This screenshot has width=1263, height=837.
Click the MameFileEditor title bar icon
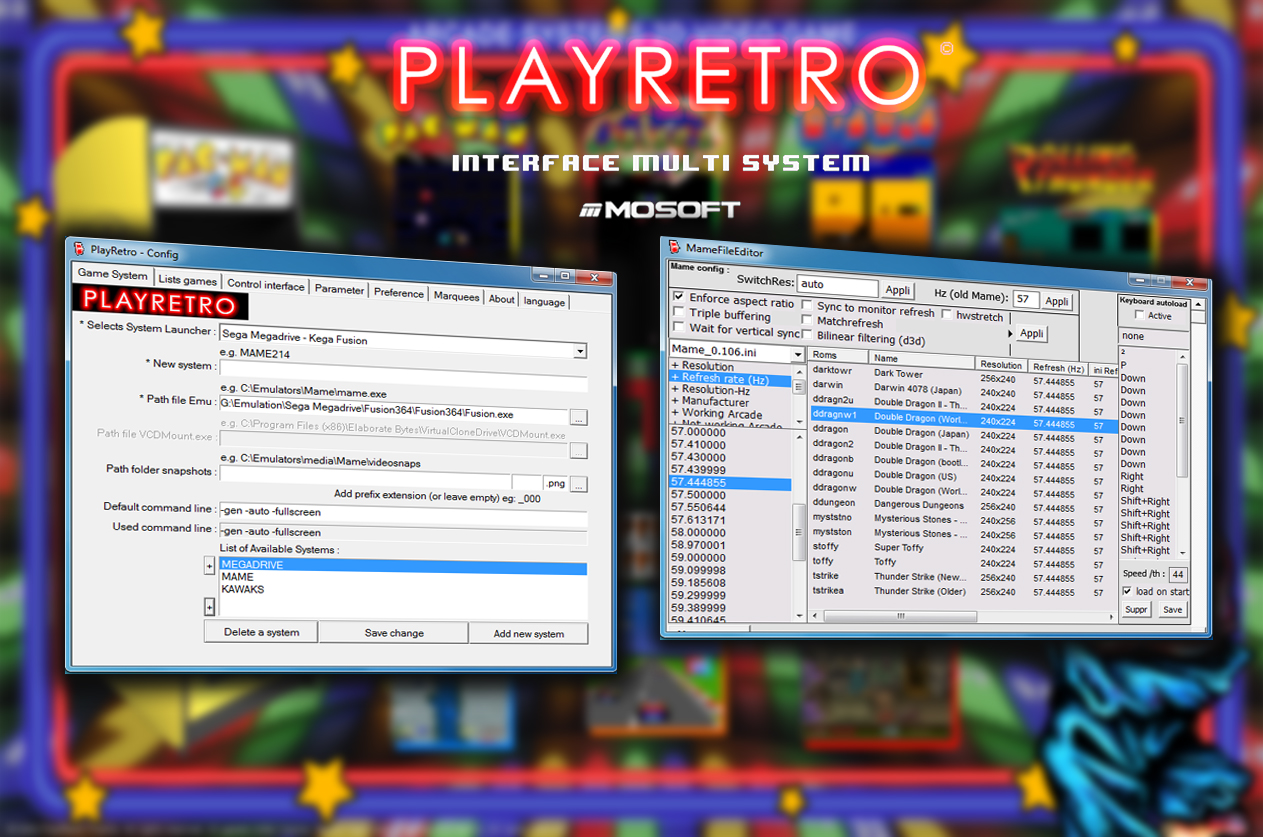(673, 248)
